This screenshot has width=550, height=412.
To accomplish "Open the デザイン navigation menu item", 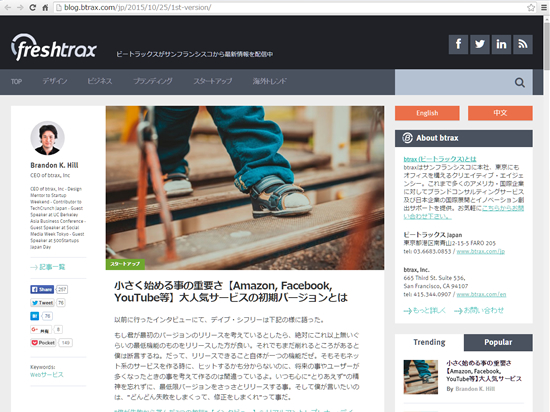I will click(55, 81).
